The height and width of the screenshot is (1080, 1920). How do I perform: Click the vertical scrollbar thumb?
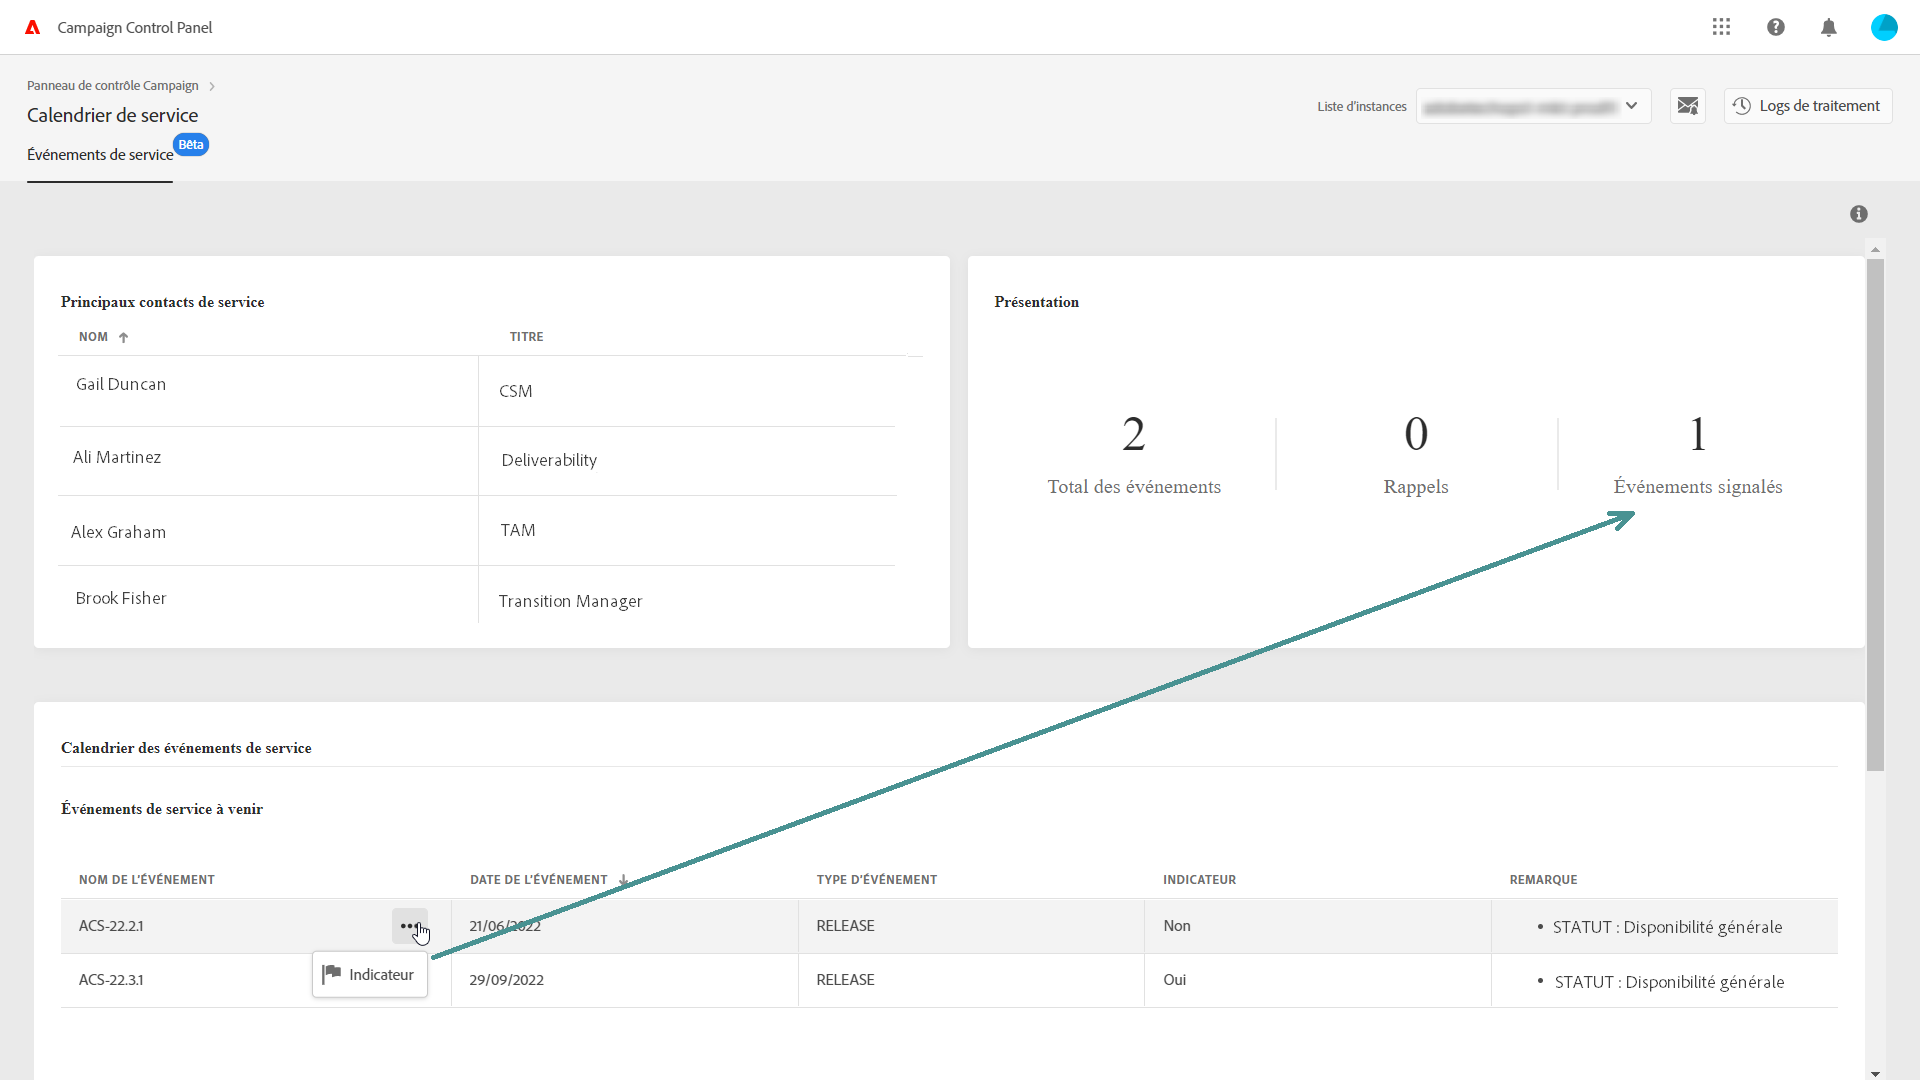click(1875, 515)
